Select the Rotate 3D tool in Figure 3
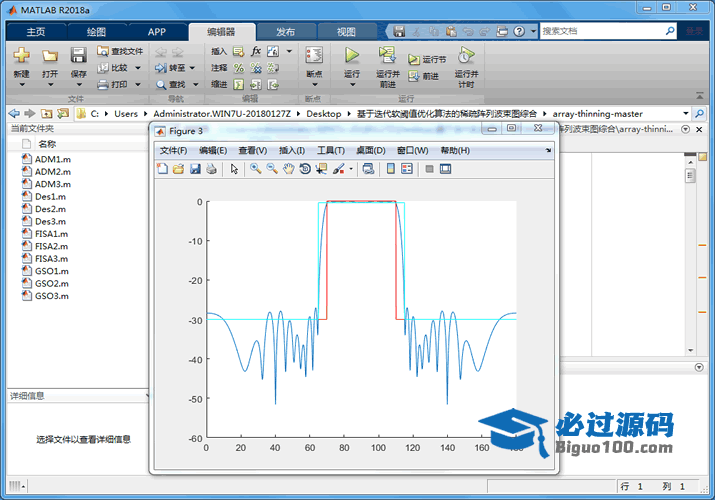 pos(305,169)
